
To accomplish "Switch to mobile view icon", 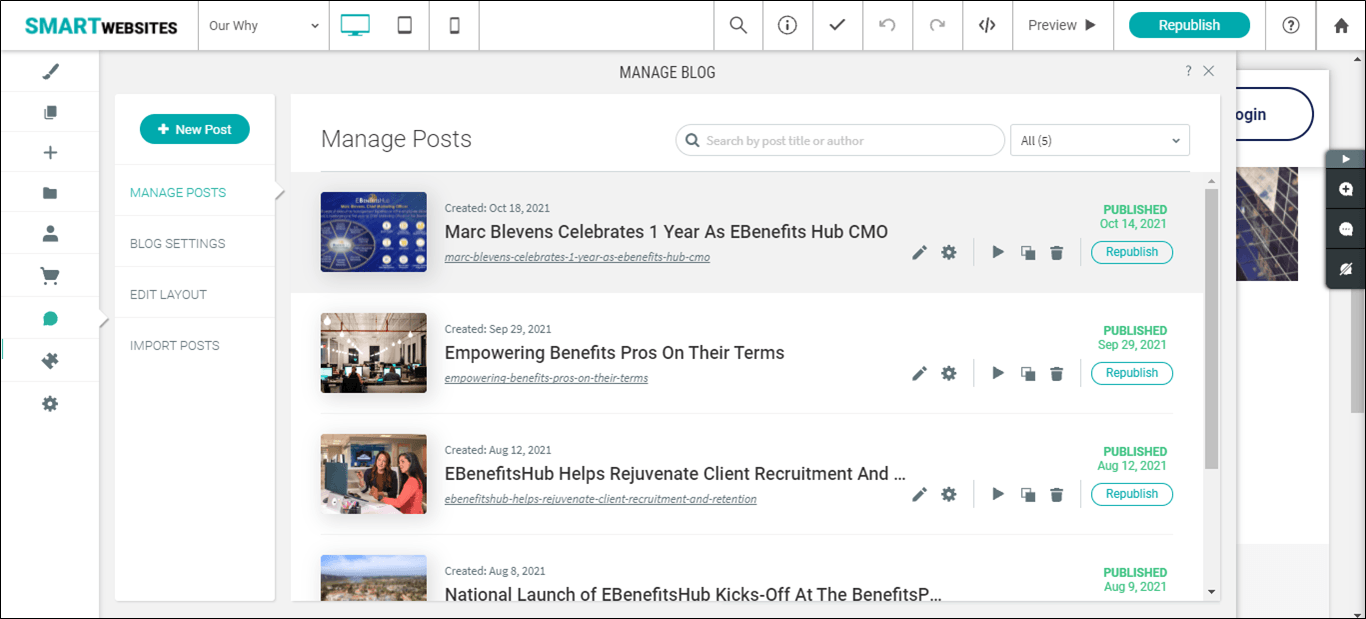I will (455, 25).
